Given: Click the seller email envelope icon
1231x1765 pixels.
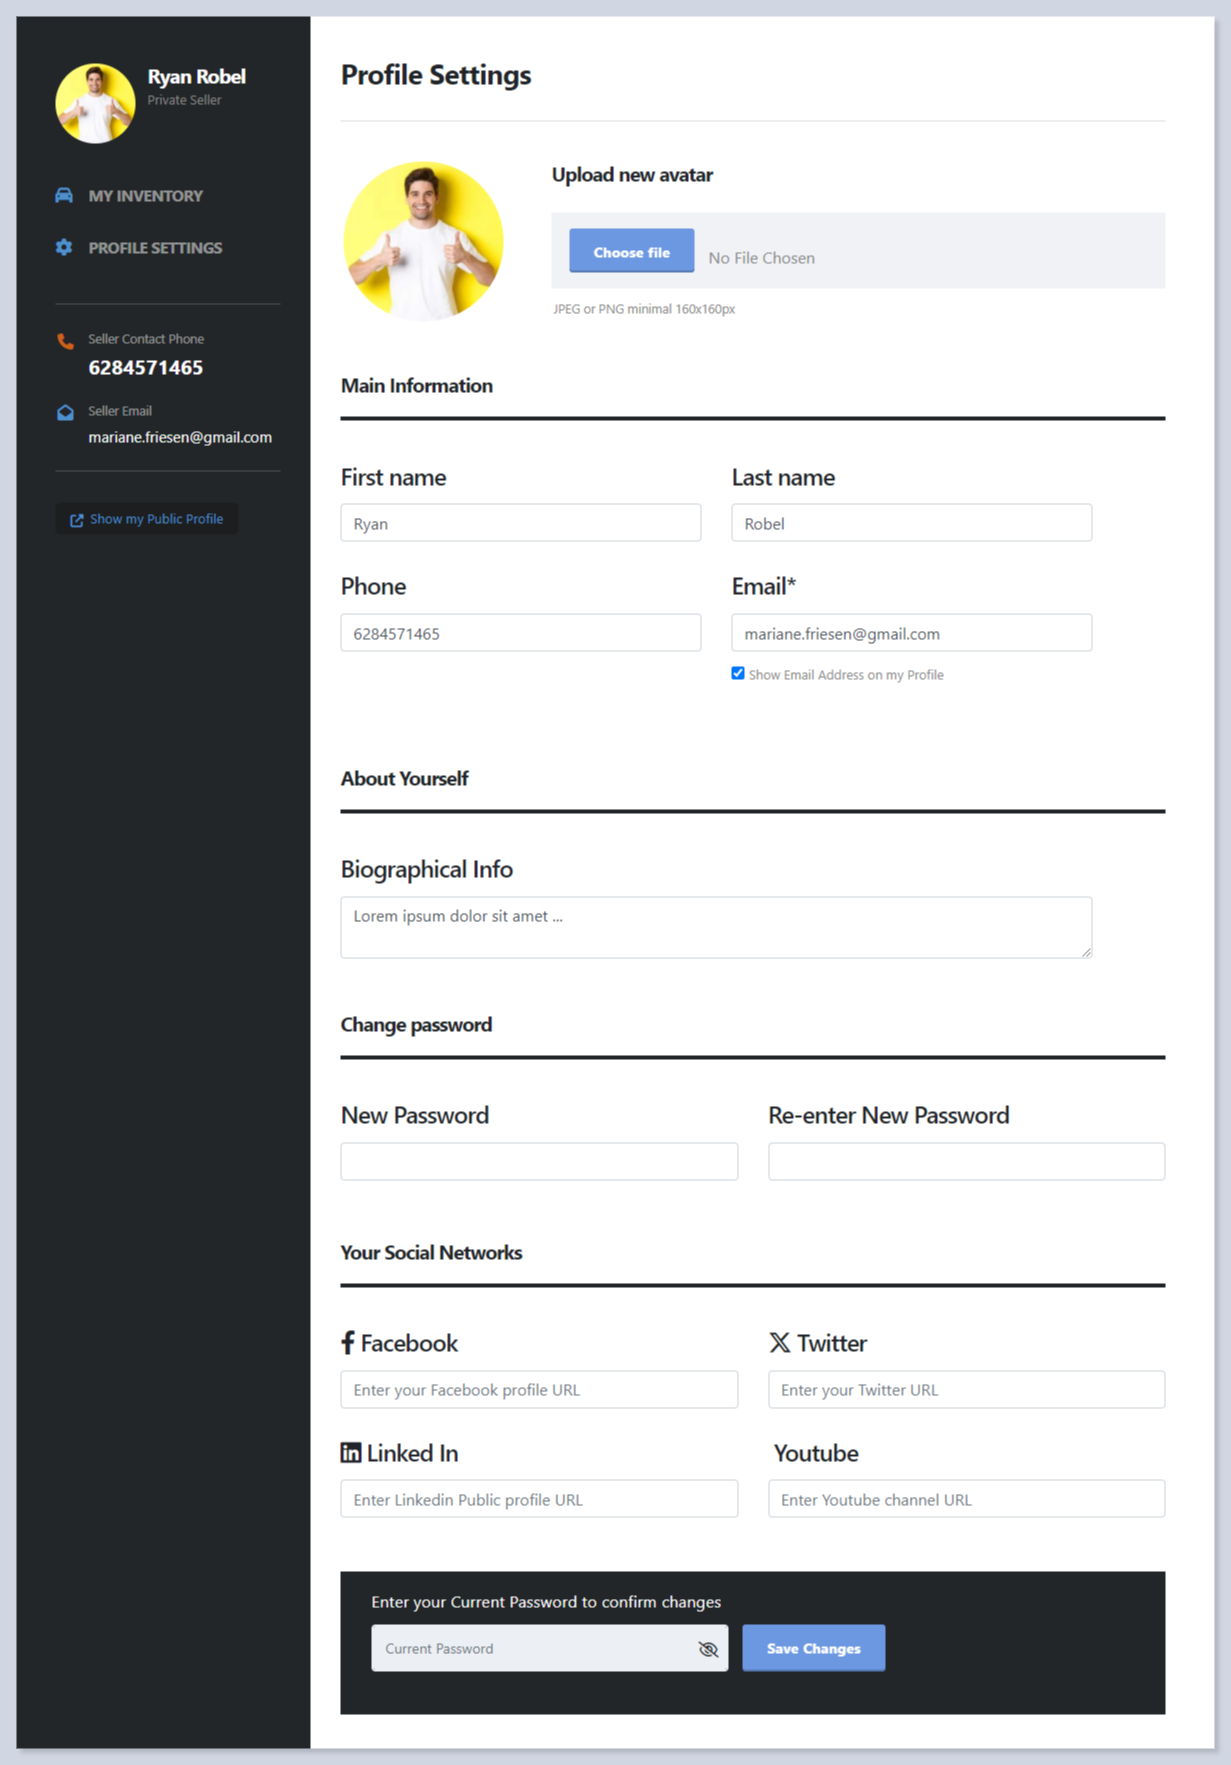Looking at the screenshot, I should [x=65, y=412].
